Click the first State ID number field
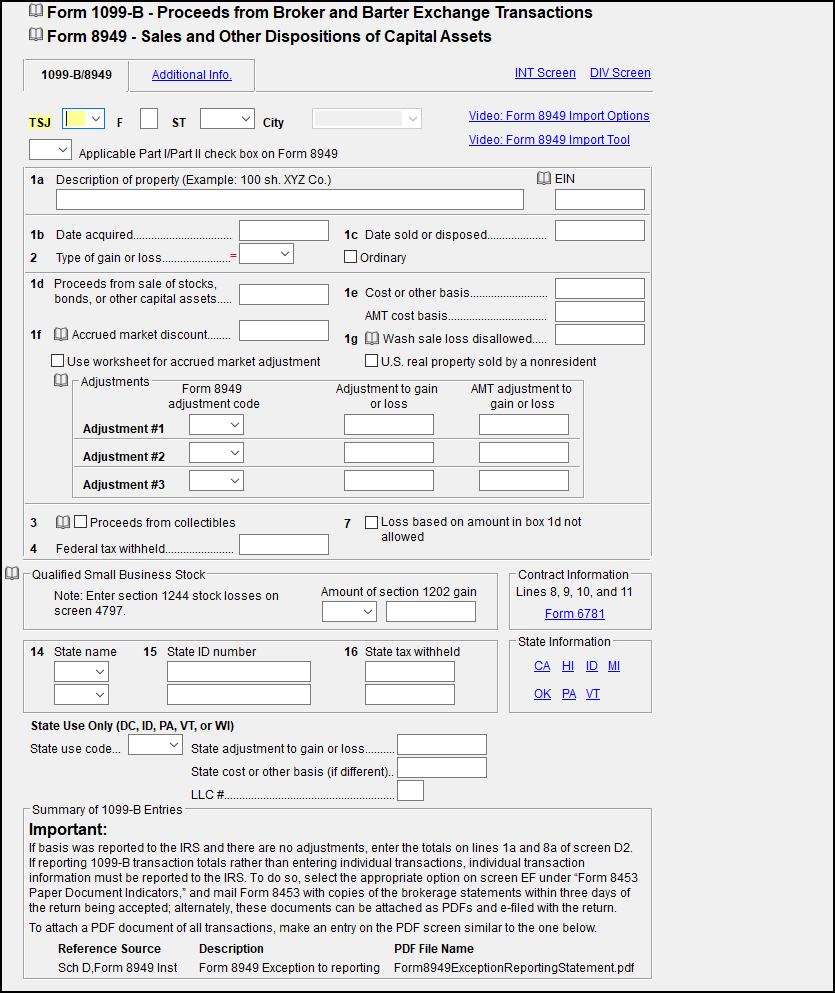Image resolution: width=835 pixels, height=993 pixels. [239, 671]
